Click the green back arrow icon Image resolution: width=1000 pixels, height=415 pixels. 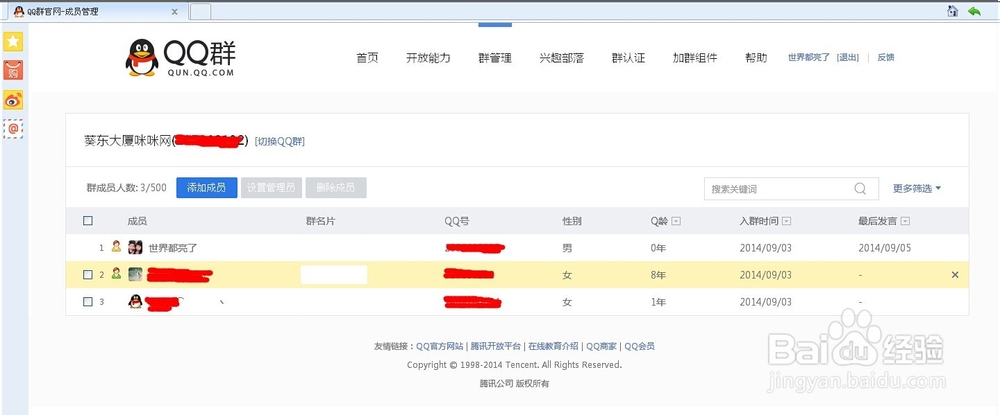coord(974,11)
